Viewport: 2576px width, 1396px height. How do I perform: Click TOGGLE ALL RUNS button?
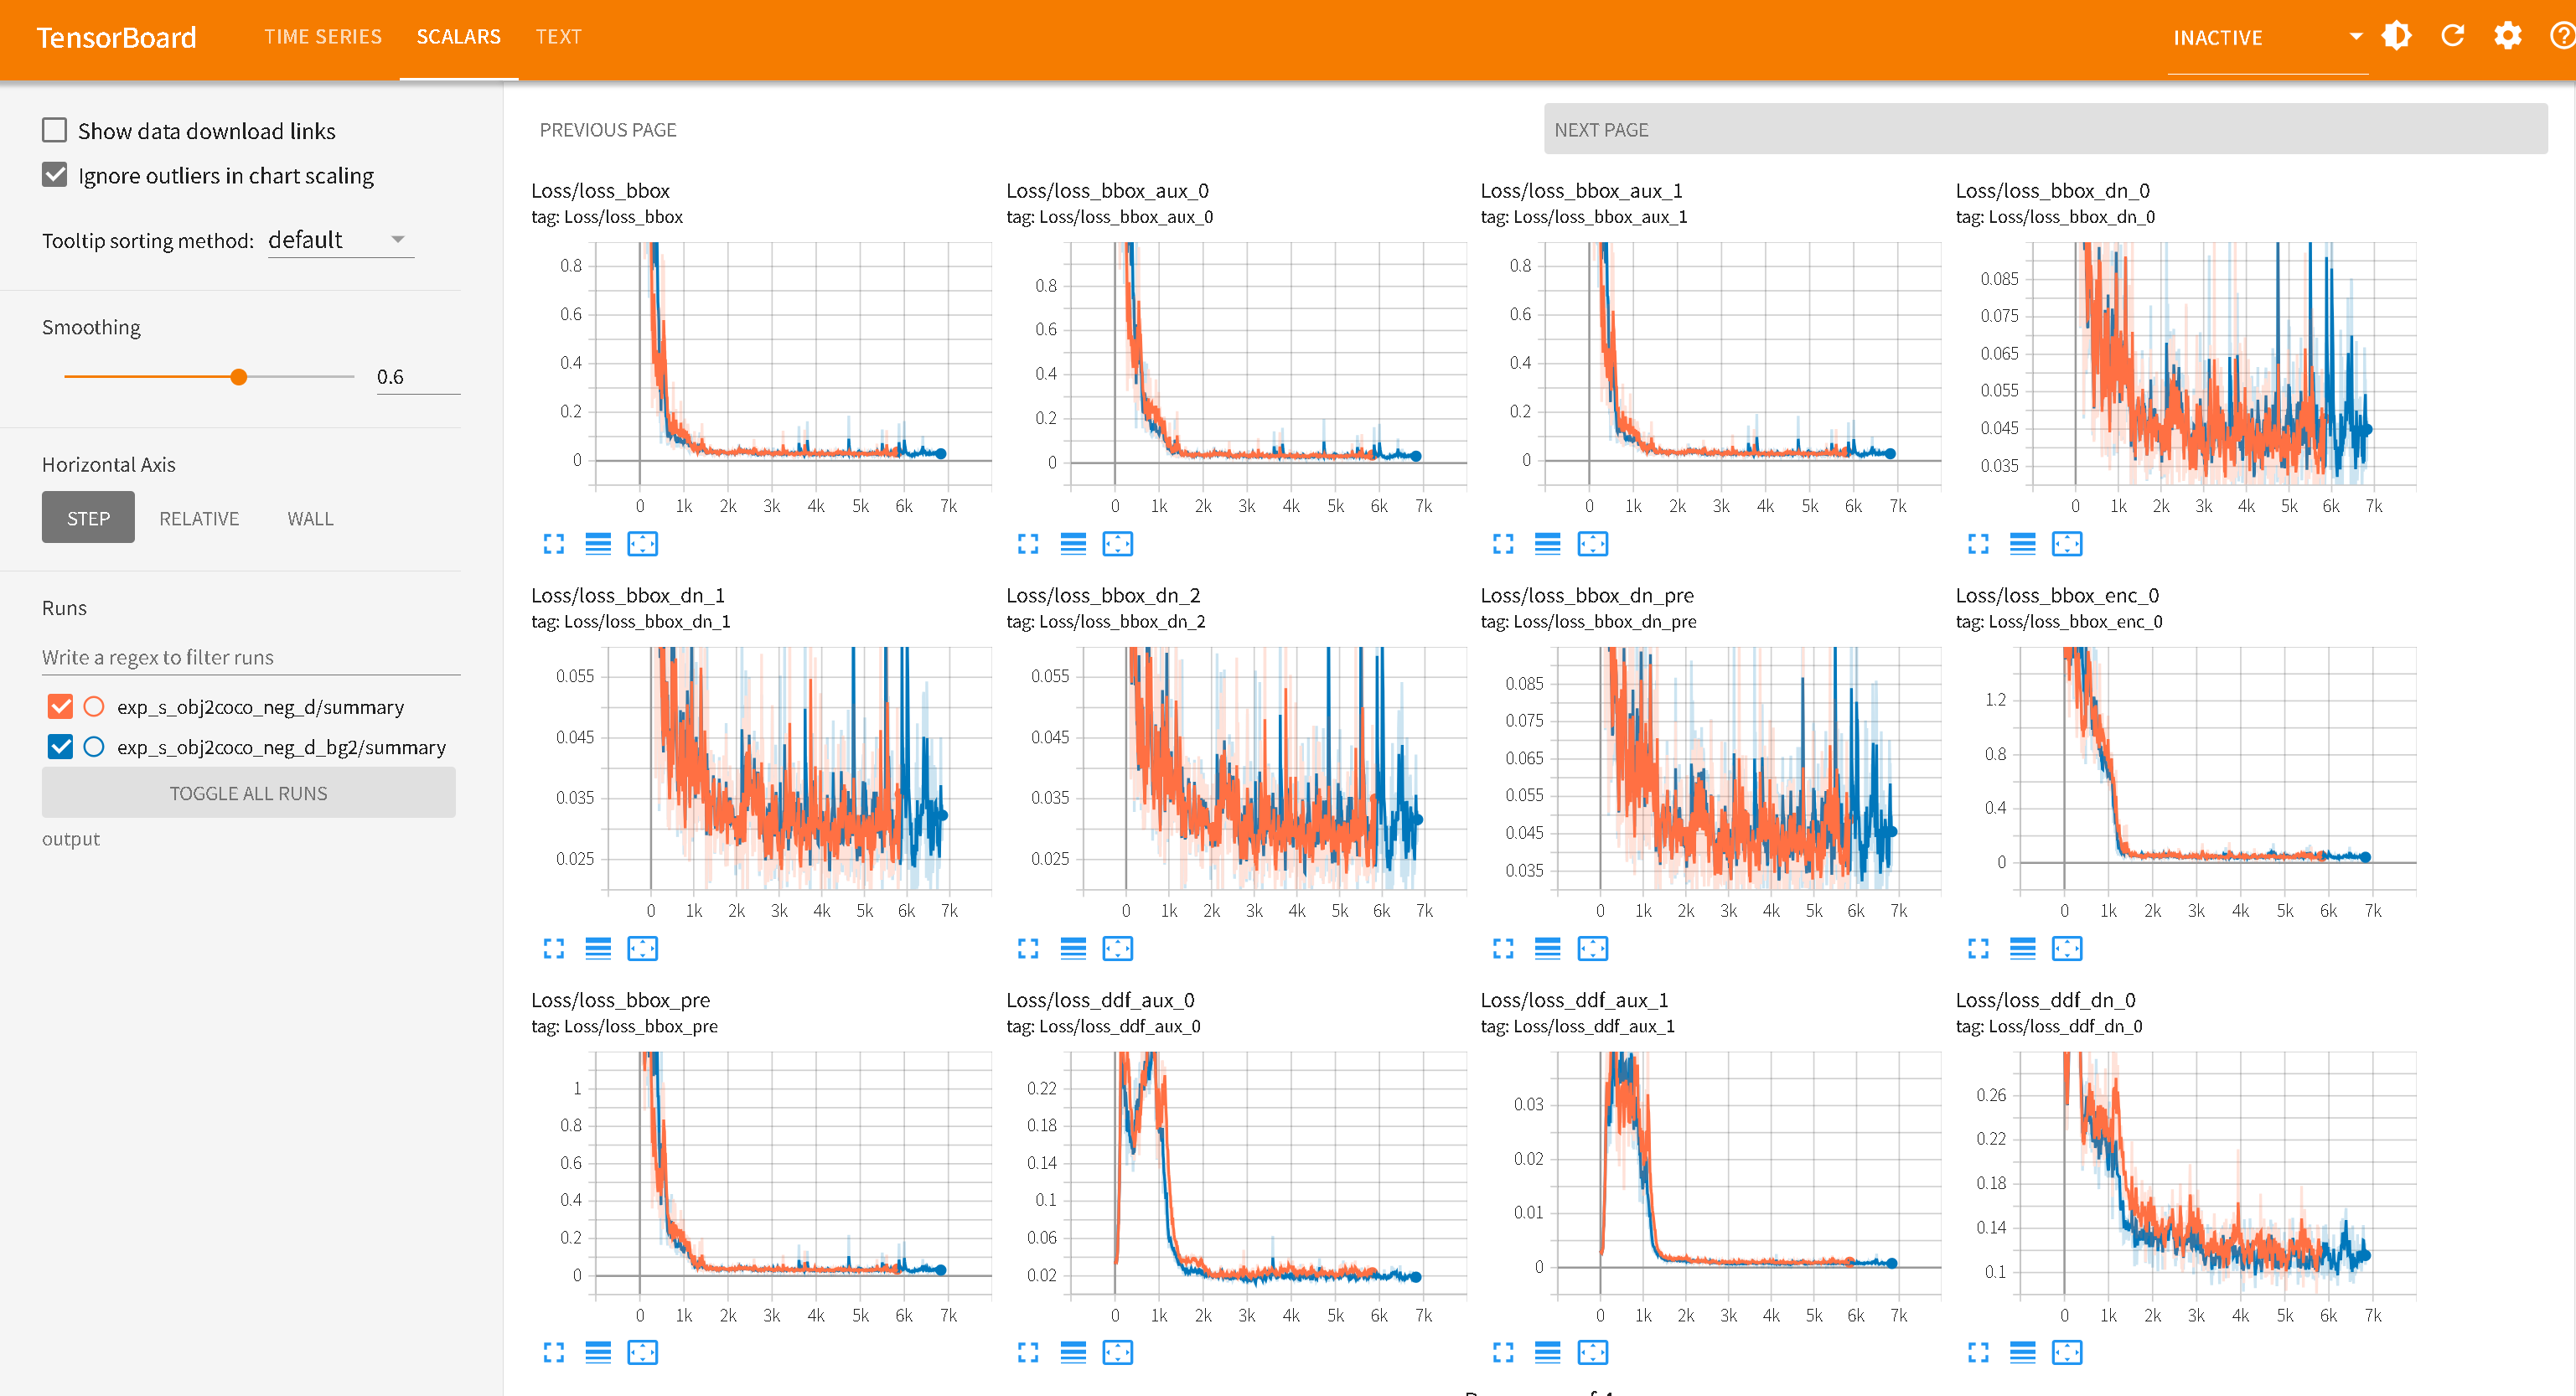click(248, 793)
